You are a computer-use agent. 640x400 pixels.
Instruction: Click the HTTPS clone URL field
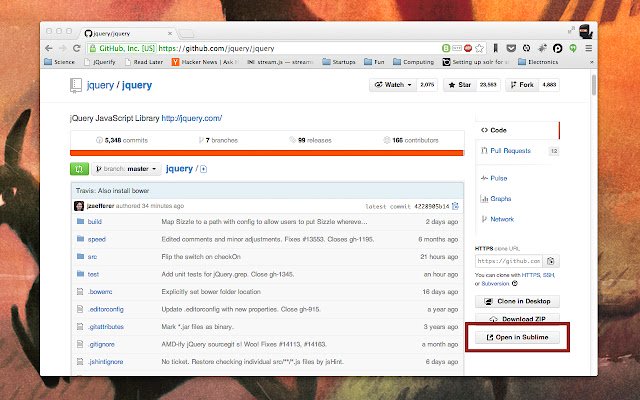(509, 261)
